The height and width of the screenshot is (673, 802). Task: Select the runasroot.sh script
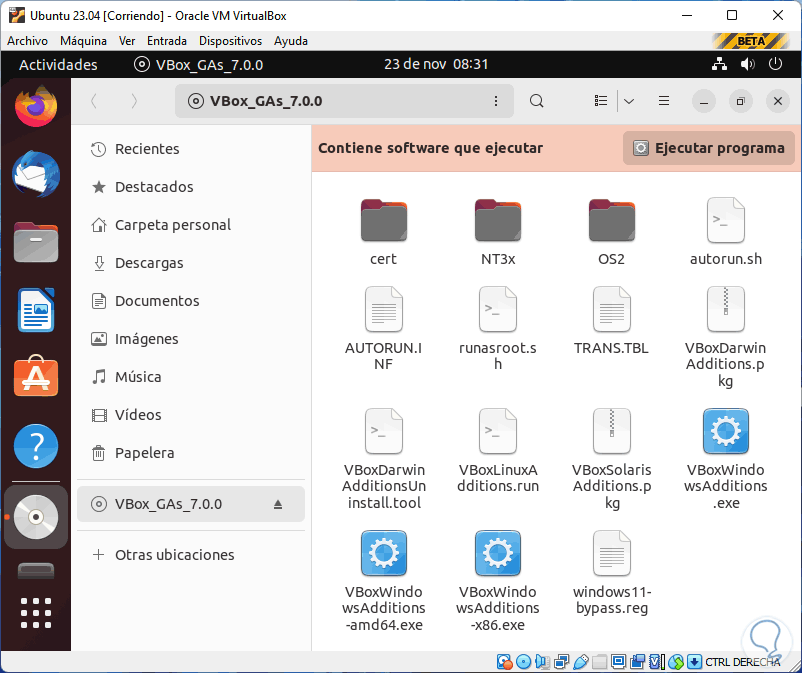(498, 328)
